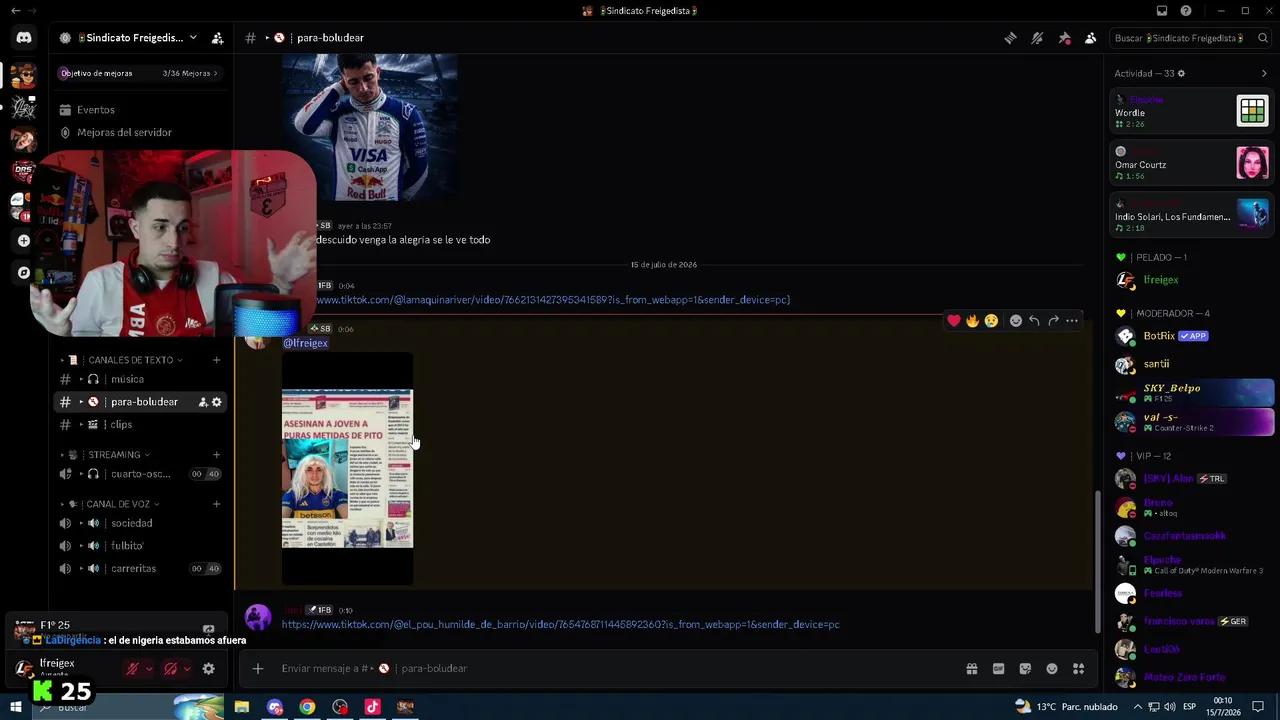
Task: Open the inbox icon in title bar
Action: [x=1162, y=11]
